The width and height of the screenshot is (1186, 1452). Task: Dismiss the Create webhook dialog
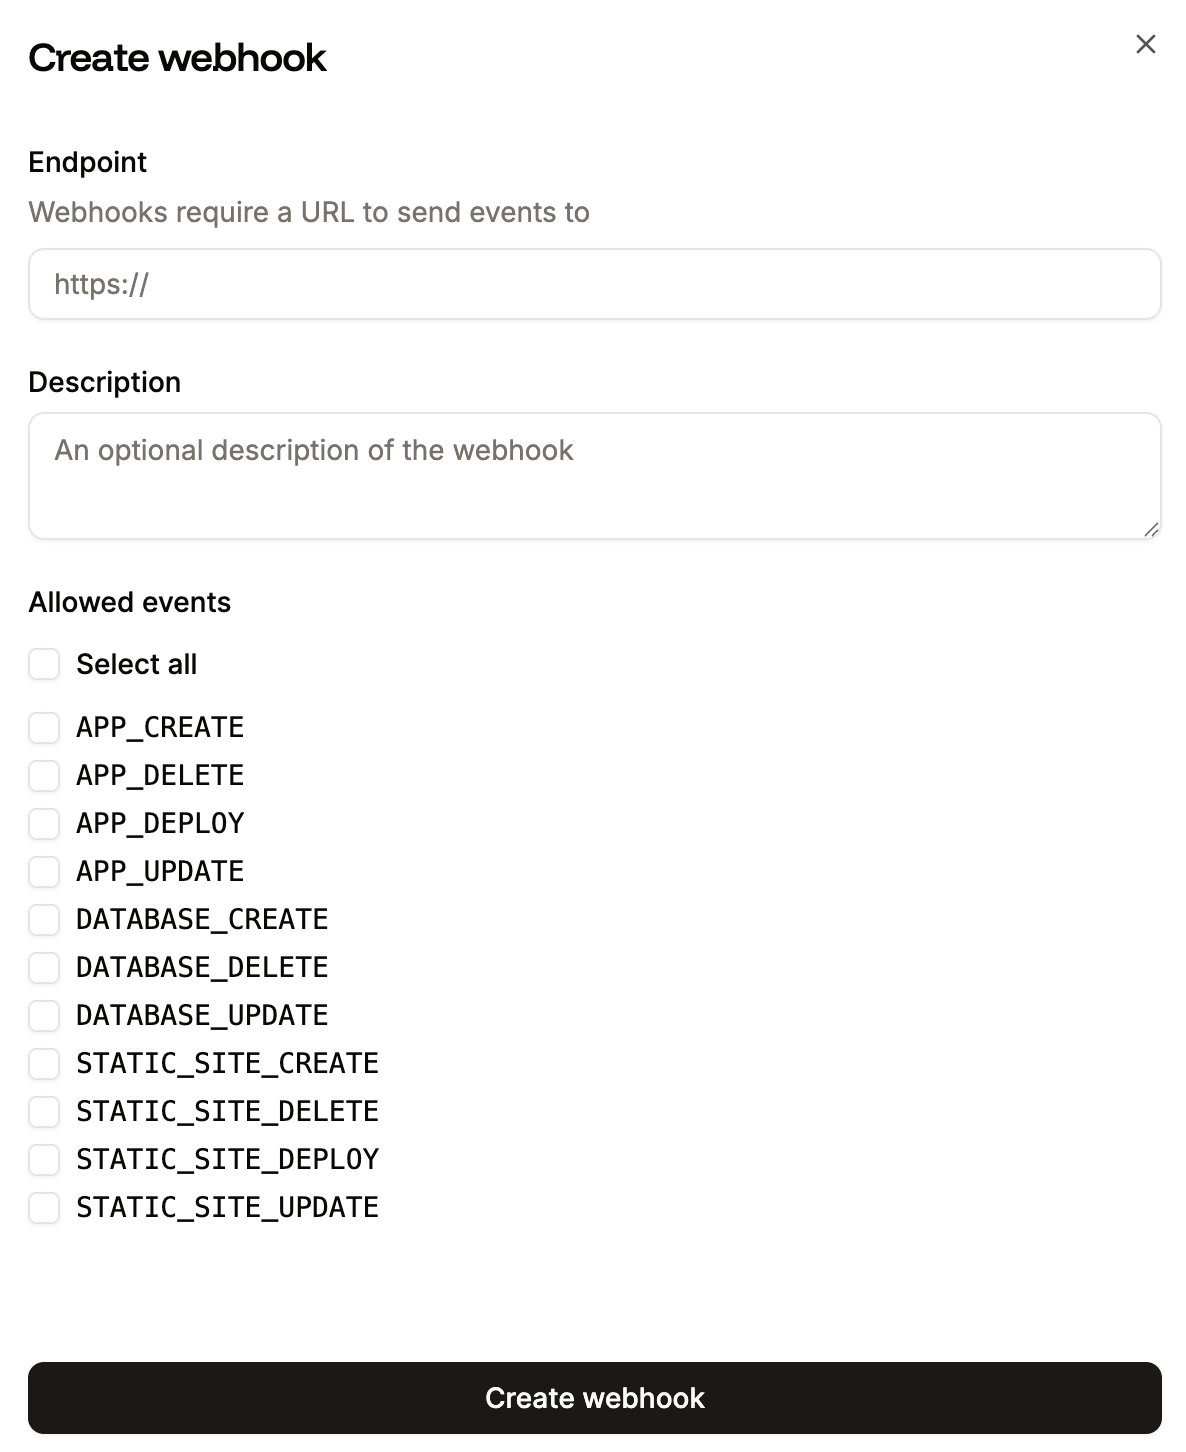[x=1145, y=44]
